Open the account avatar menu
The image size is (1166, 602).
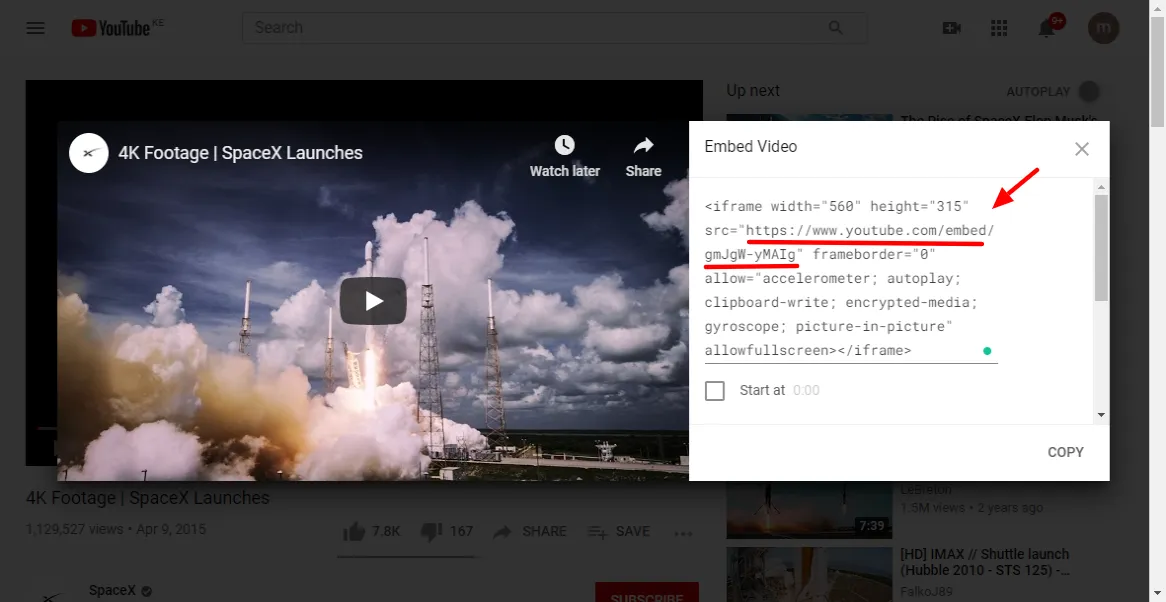[x=1103, y=28]
